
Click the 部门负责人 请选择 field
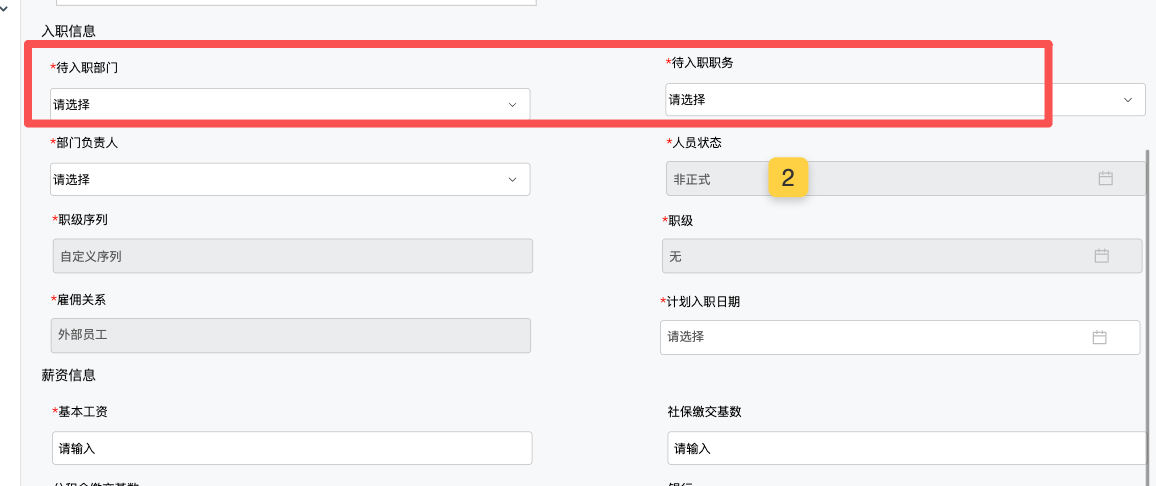[x=270, y=180]
